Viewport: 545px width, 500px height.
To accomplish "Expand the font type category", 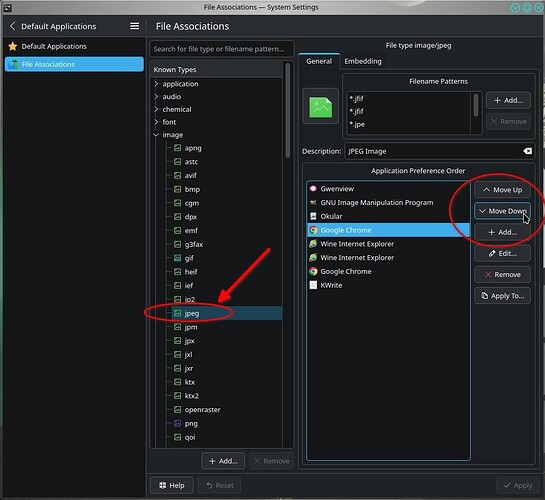I will pyautogui.click(x=156, y=122).
